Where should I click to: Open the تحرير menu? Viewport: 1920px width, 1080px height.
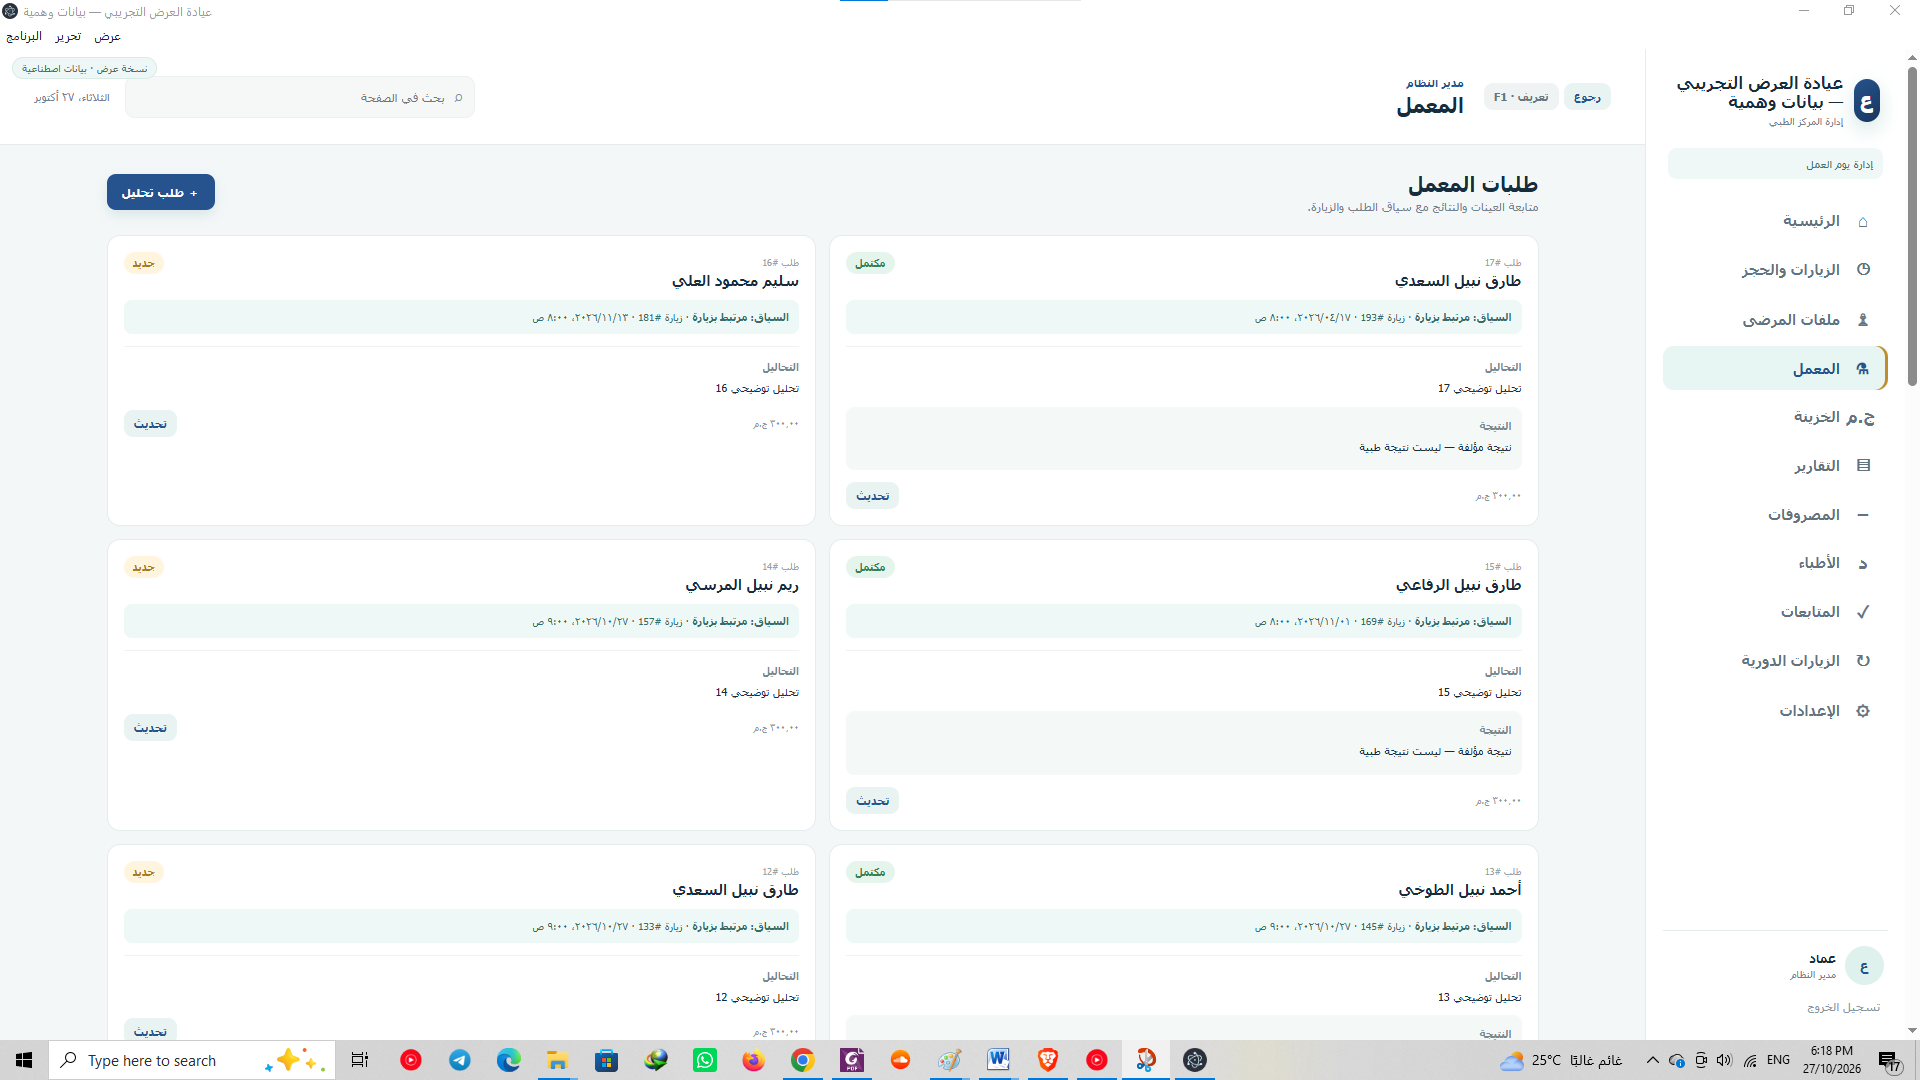[68, 36]
